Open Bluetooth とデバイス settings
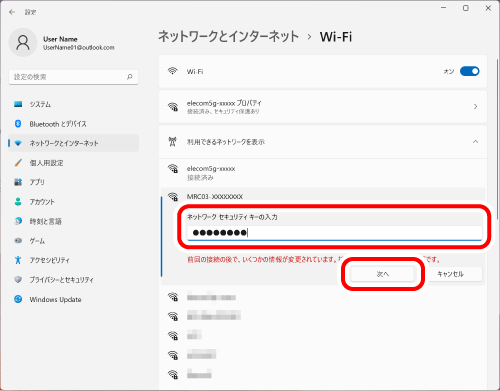 point(73,124)
